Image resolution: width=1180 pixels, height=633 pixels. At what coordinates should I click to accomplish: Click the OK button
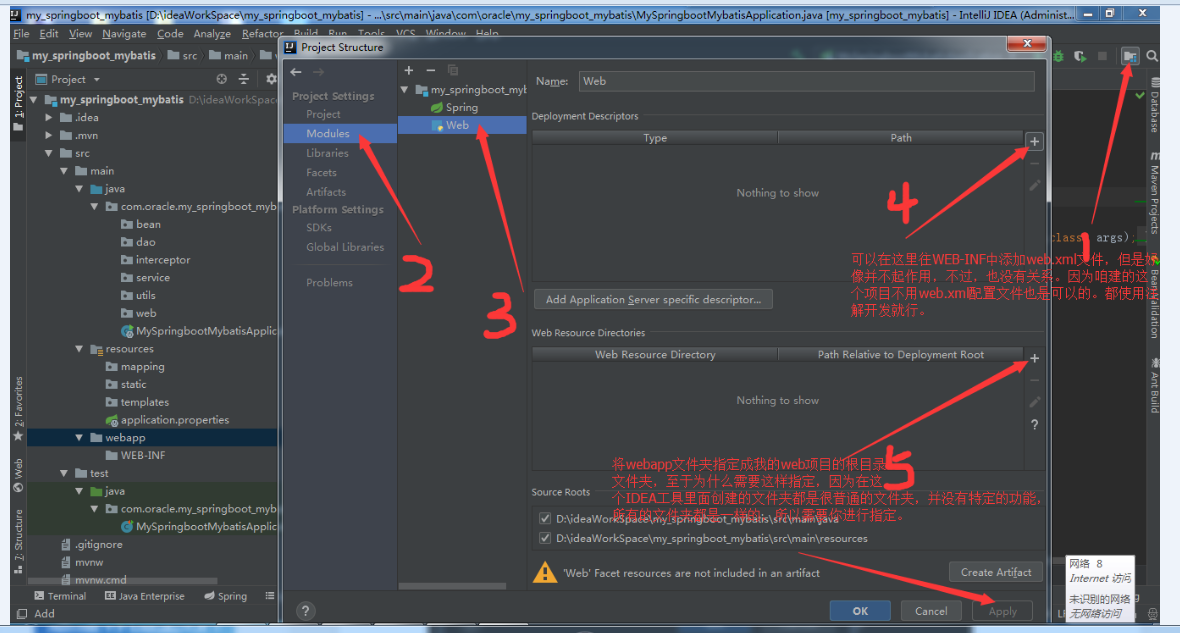tap(860, 610)
